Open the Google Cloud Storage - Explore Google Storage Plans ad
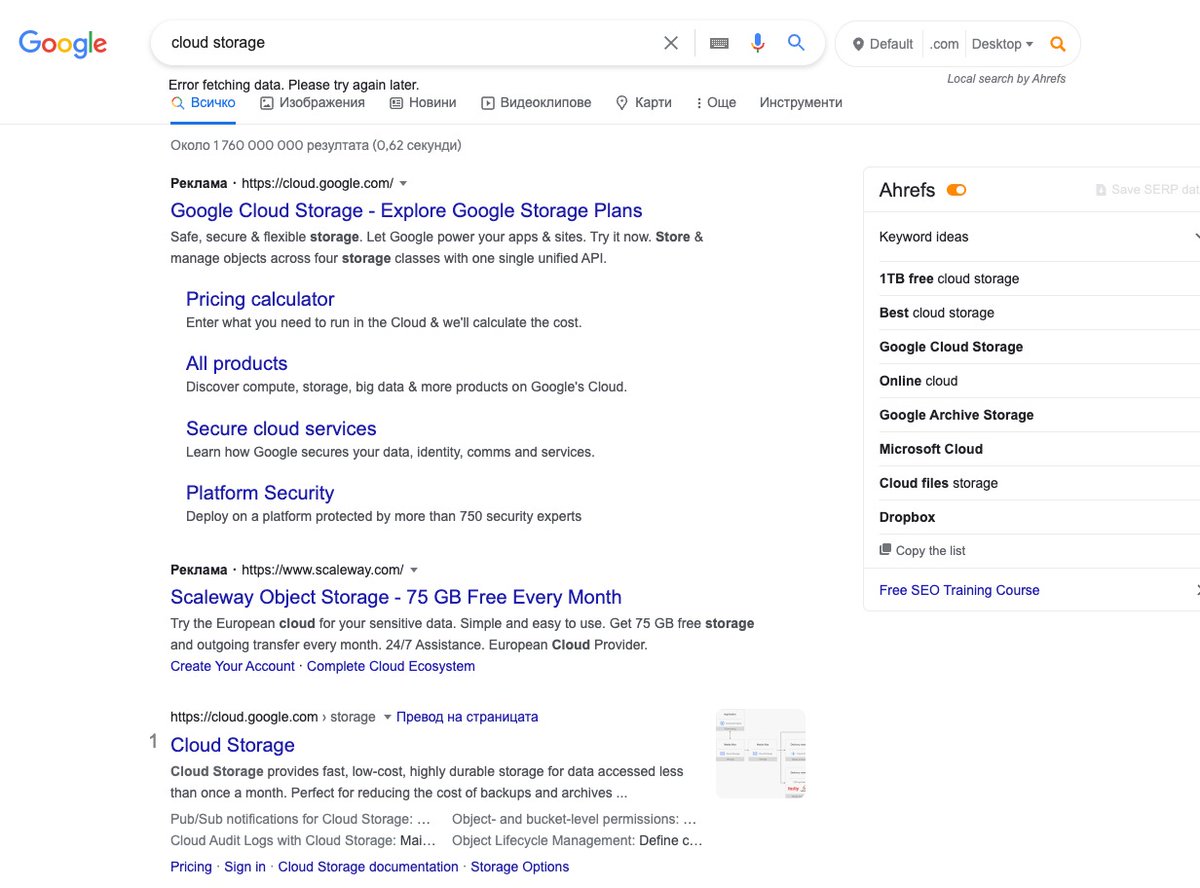The image size is (1200, 888). pyautogui.click(x=406, y=211)
